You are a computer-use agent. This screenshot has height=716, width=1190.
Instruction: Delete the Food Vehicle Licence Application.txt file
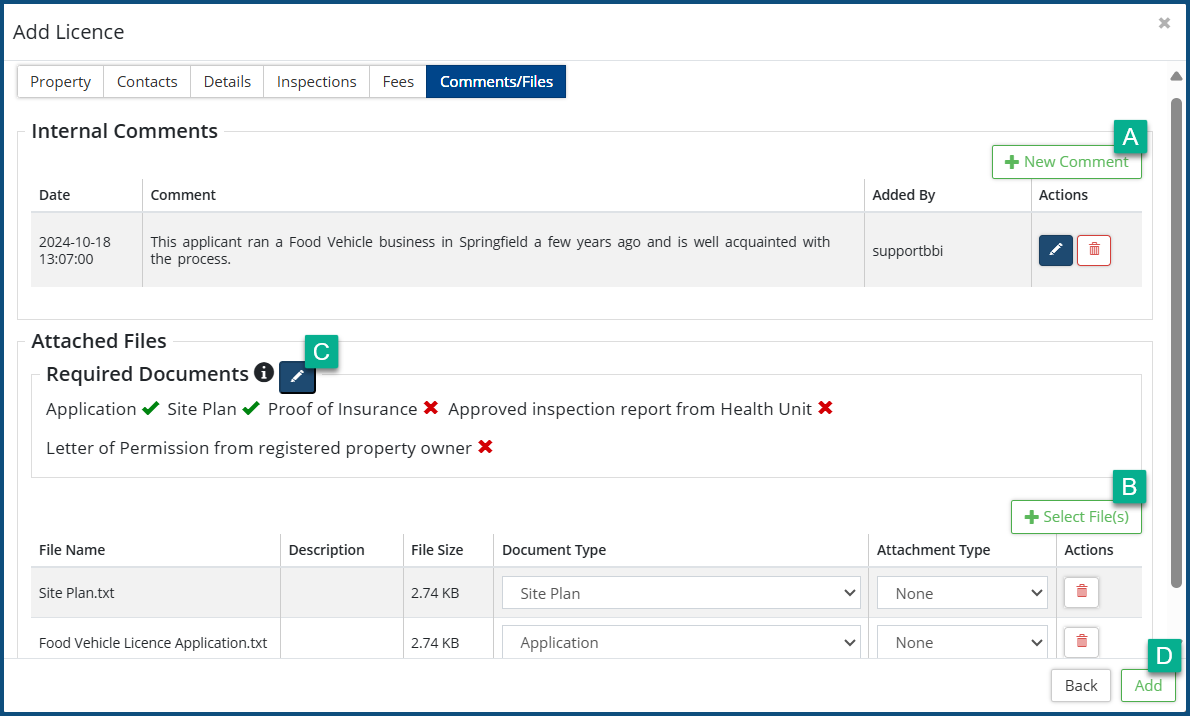tap(1081, 642)
